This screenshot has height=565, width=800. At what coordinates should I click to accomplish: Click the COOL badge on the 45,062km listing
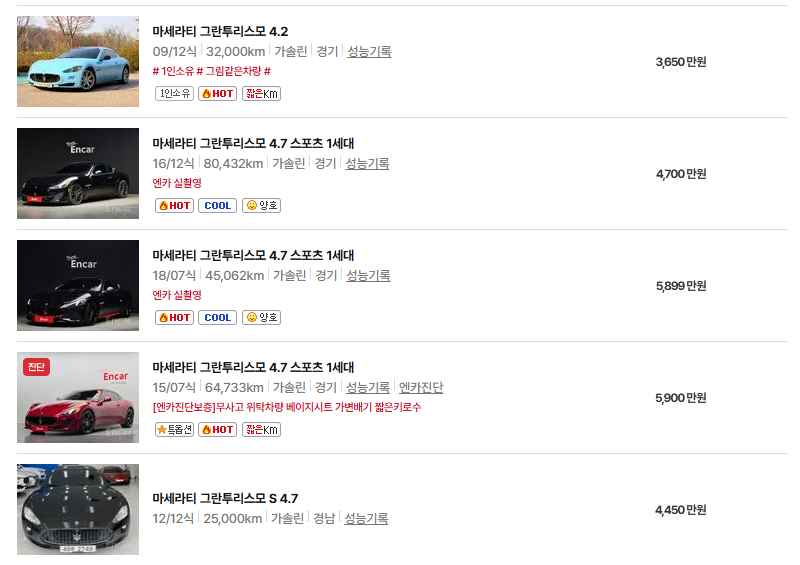click(x=217, y=317)
